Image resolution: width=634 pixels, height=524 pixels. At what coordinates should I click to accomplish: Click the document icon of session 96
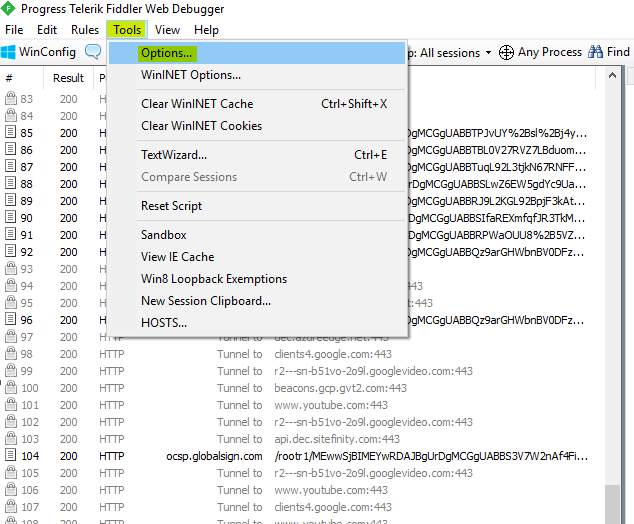[x=11, y=319]
